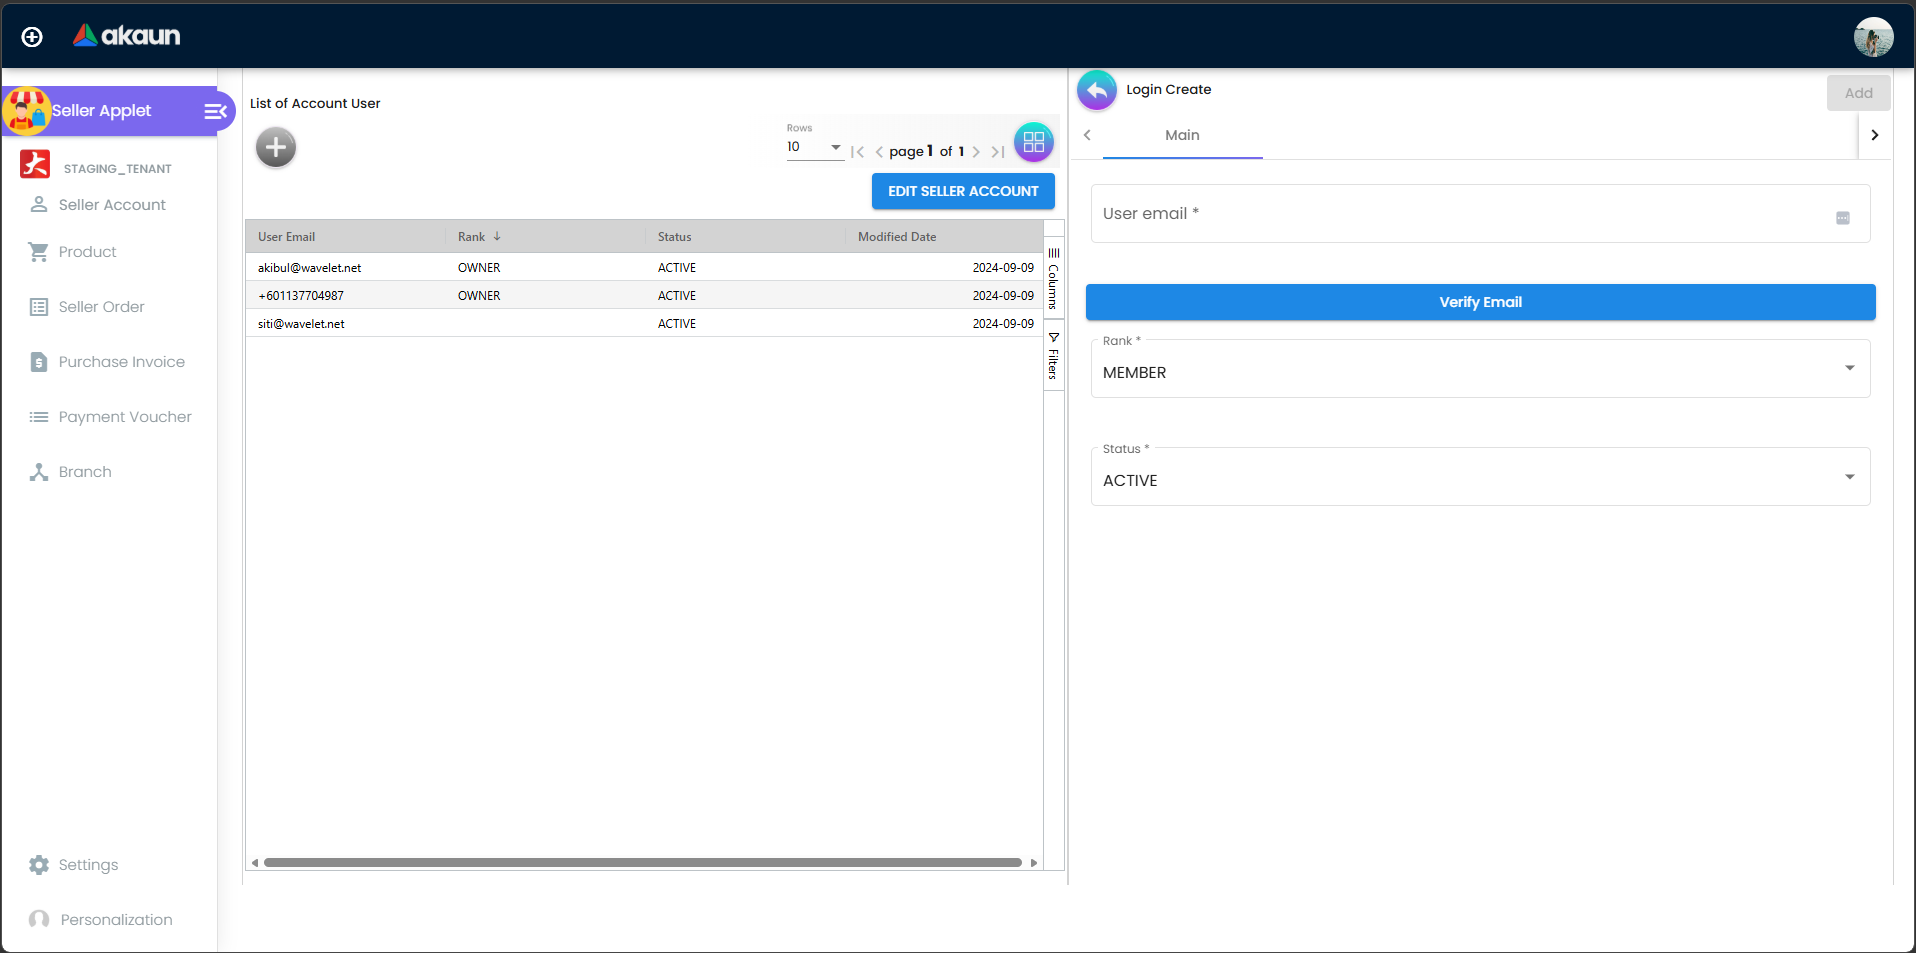Click the back arrow beside Login Create

1097,90
